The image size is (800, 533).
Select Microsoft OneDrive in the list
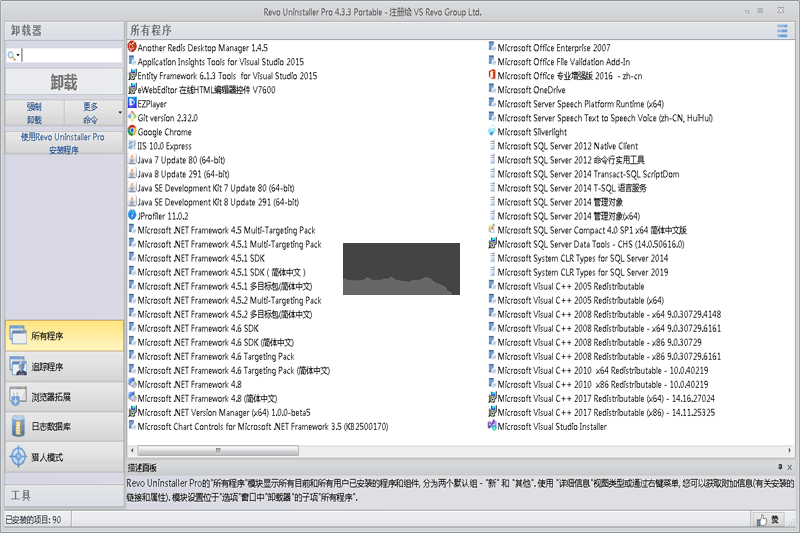[531, 89]
